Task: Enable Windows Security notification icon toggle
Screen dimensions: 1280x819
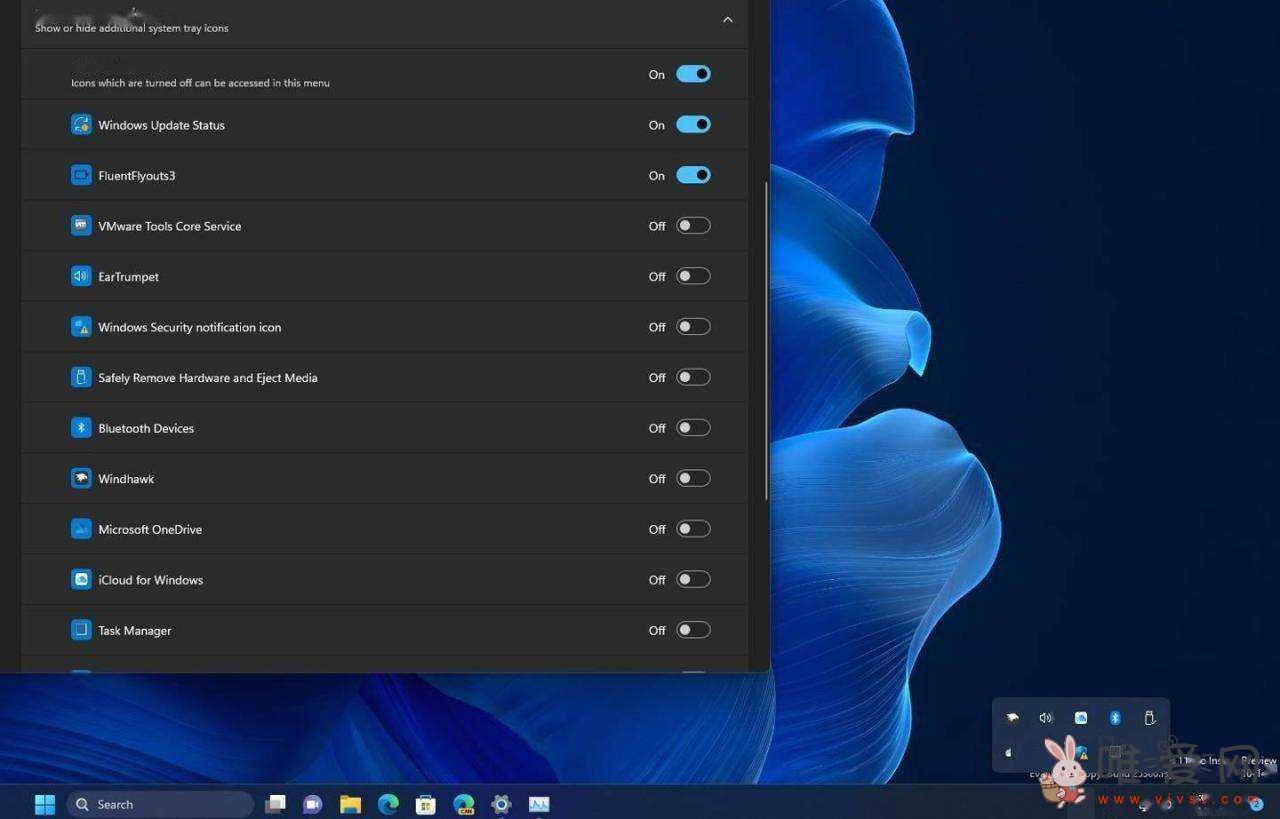Action: click(x=693, y=326)
